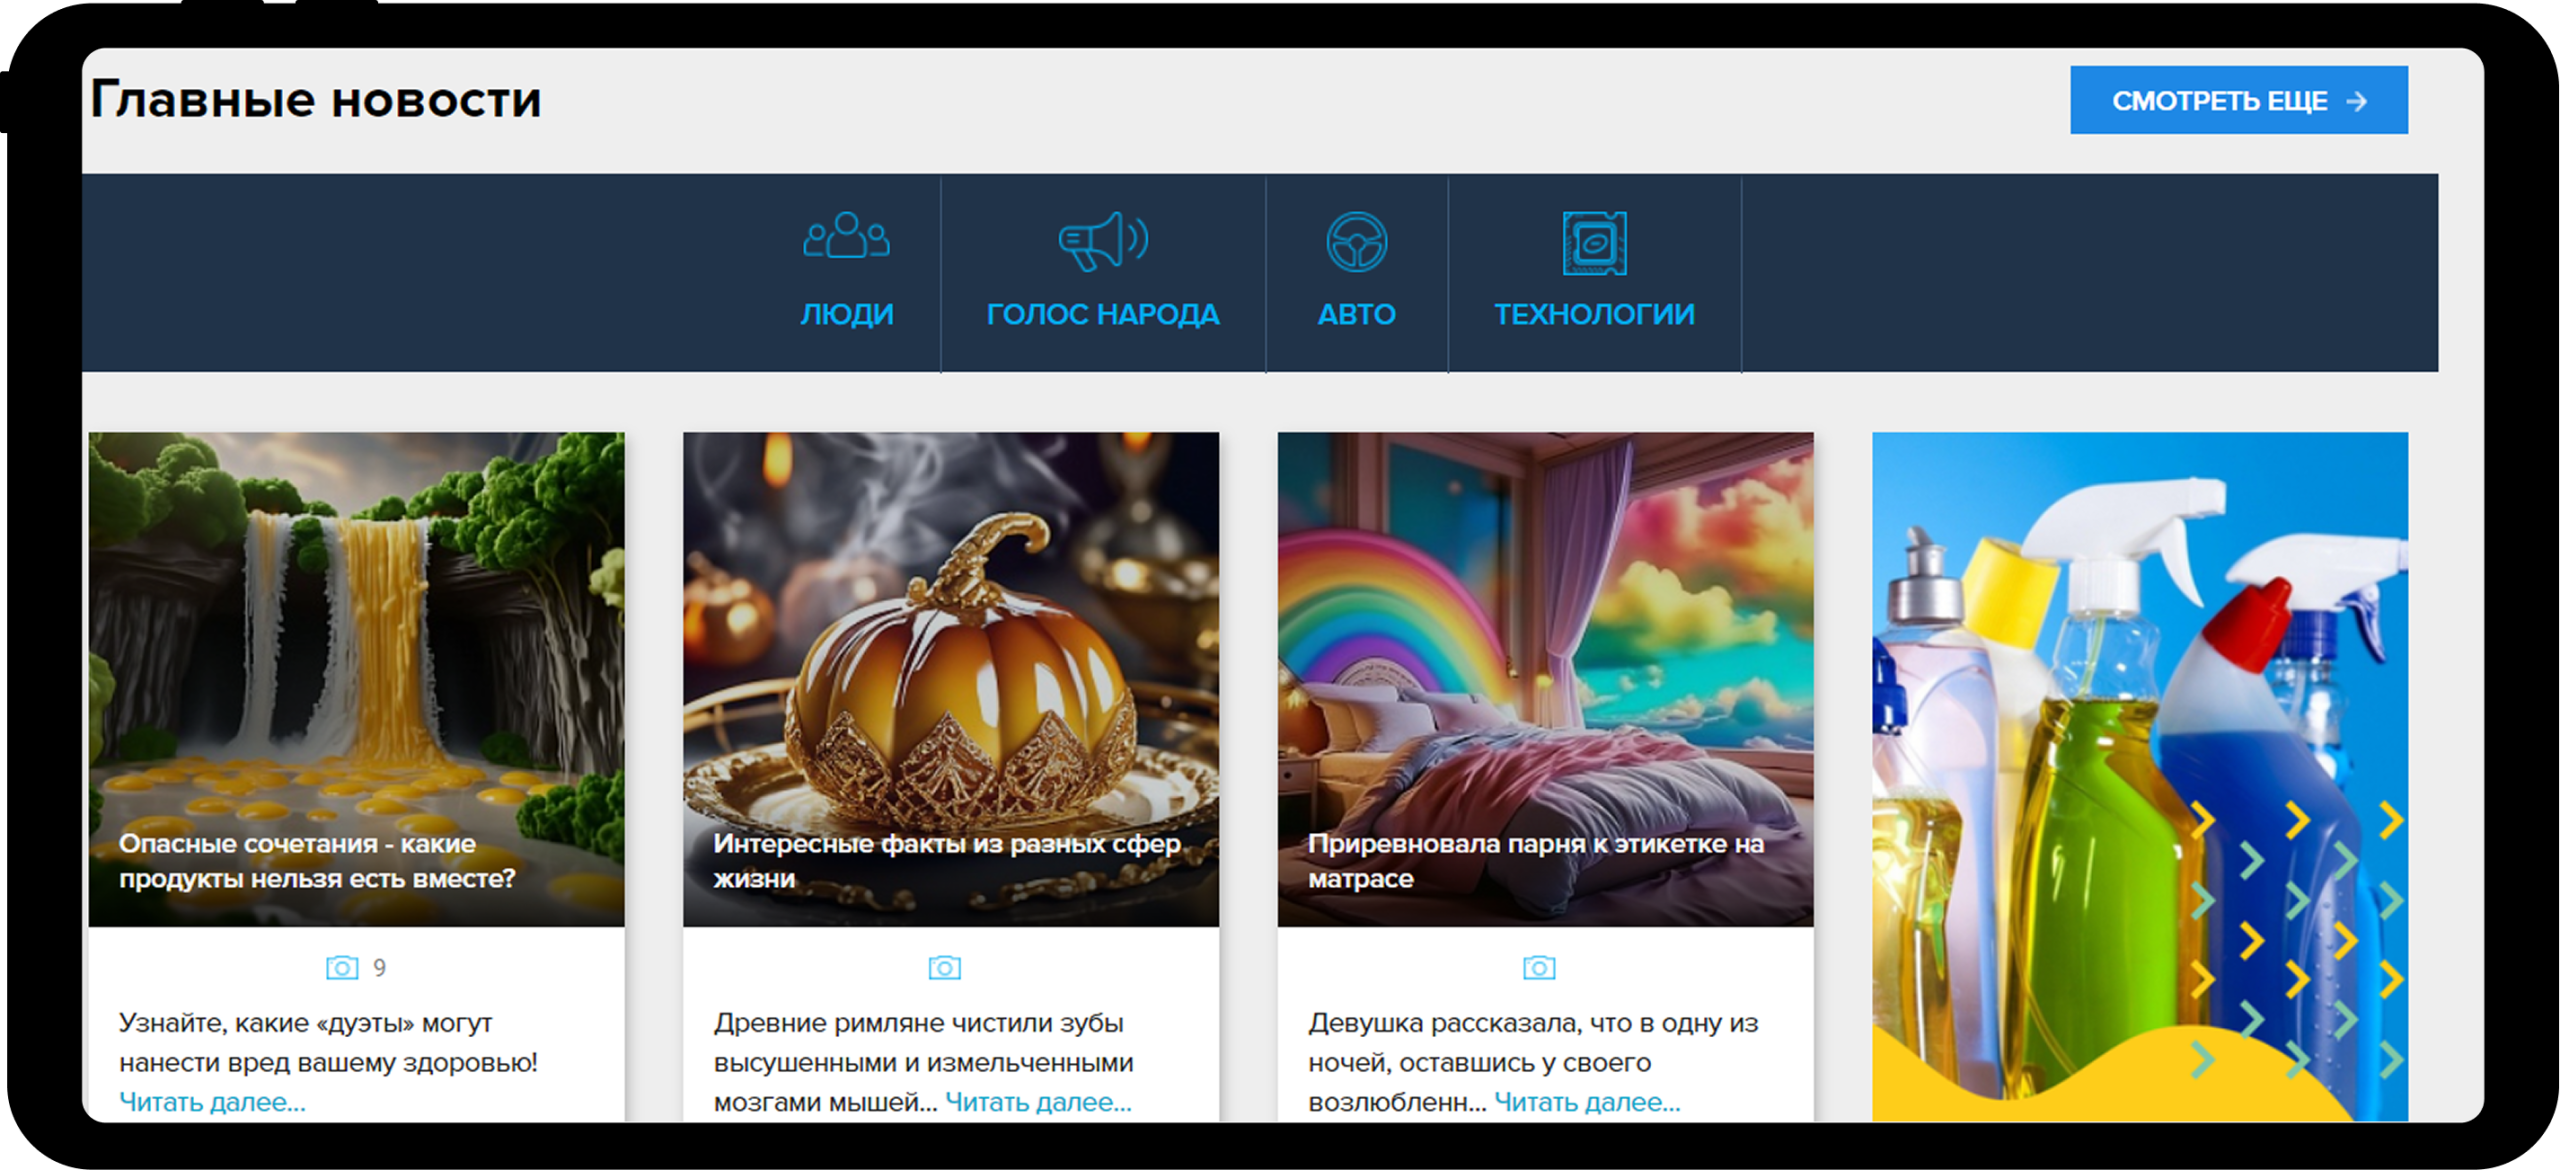Click the megaphone icon for Голос народа
This screenshot has height=1170, width=2560.
pos(1102,241)
